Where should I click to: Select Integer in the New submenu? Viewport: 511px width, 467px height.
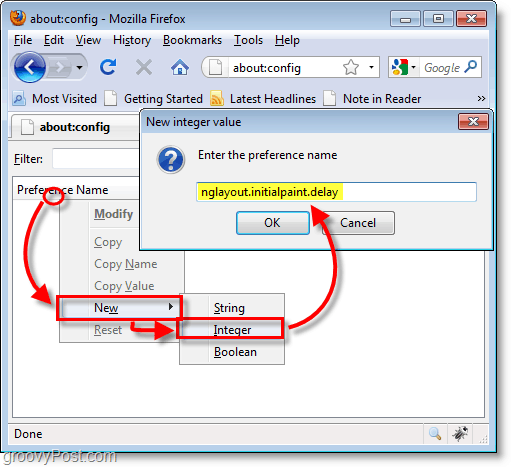(x=232, y=330)
